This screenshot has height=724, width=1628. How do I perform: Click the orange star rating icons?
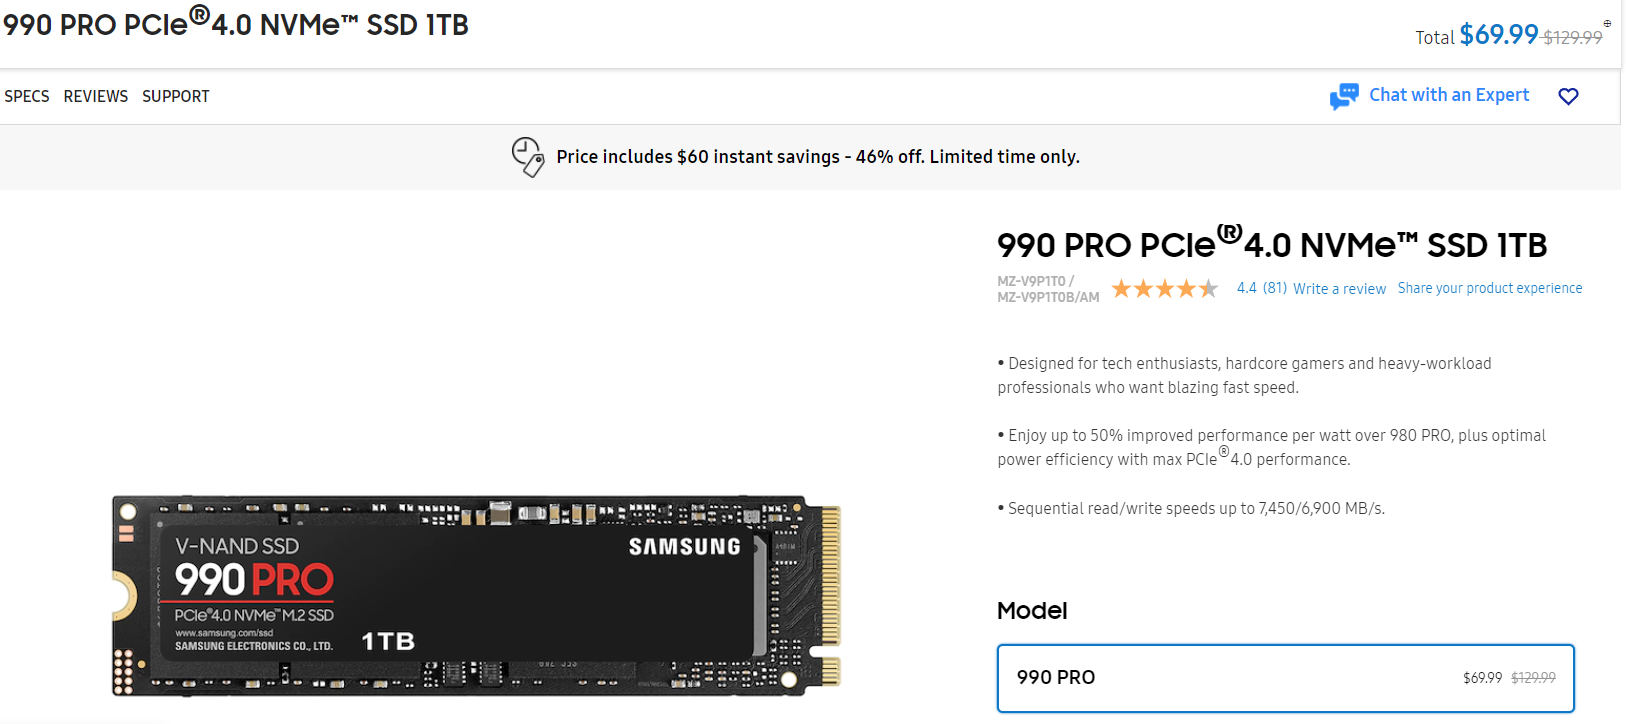click(1164, 289)
